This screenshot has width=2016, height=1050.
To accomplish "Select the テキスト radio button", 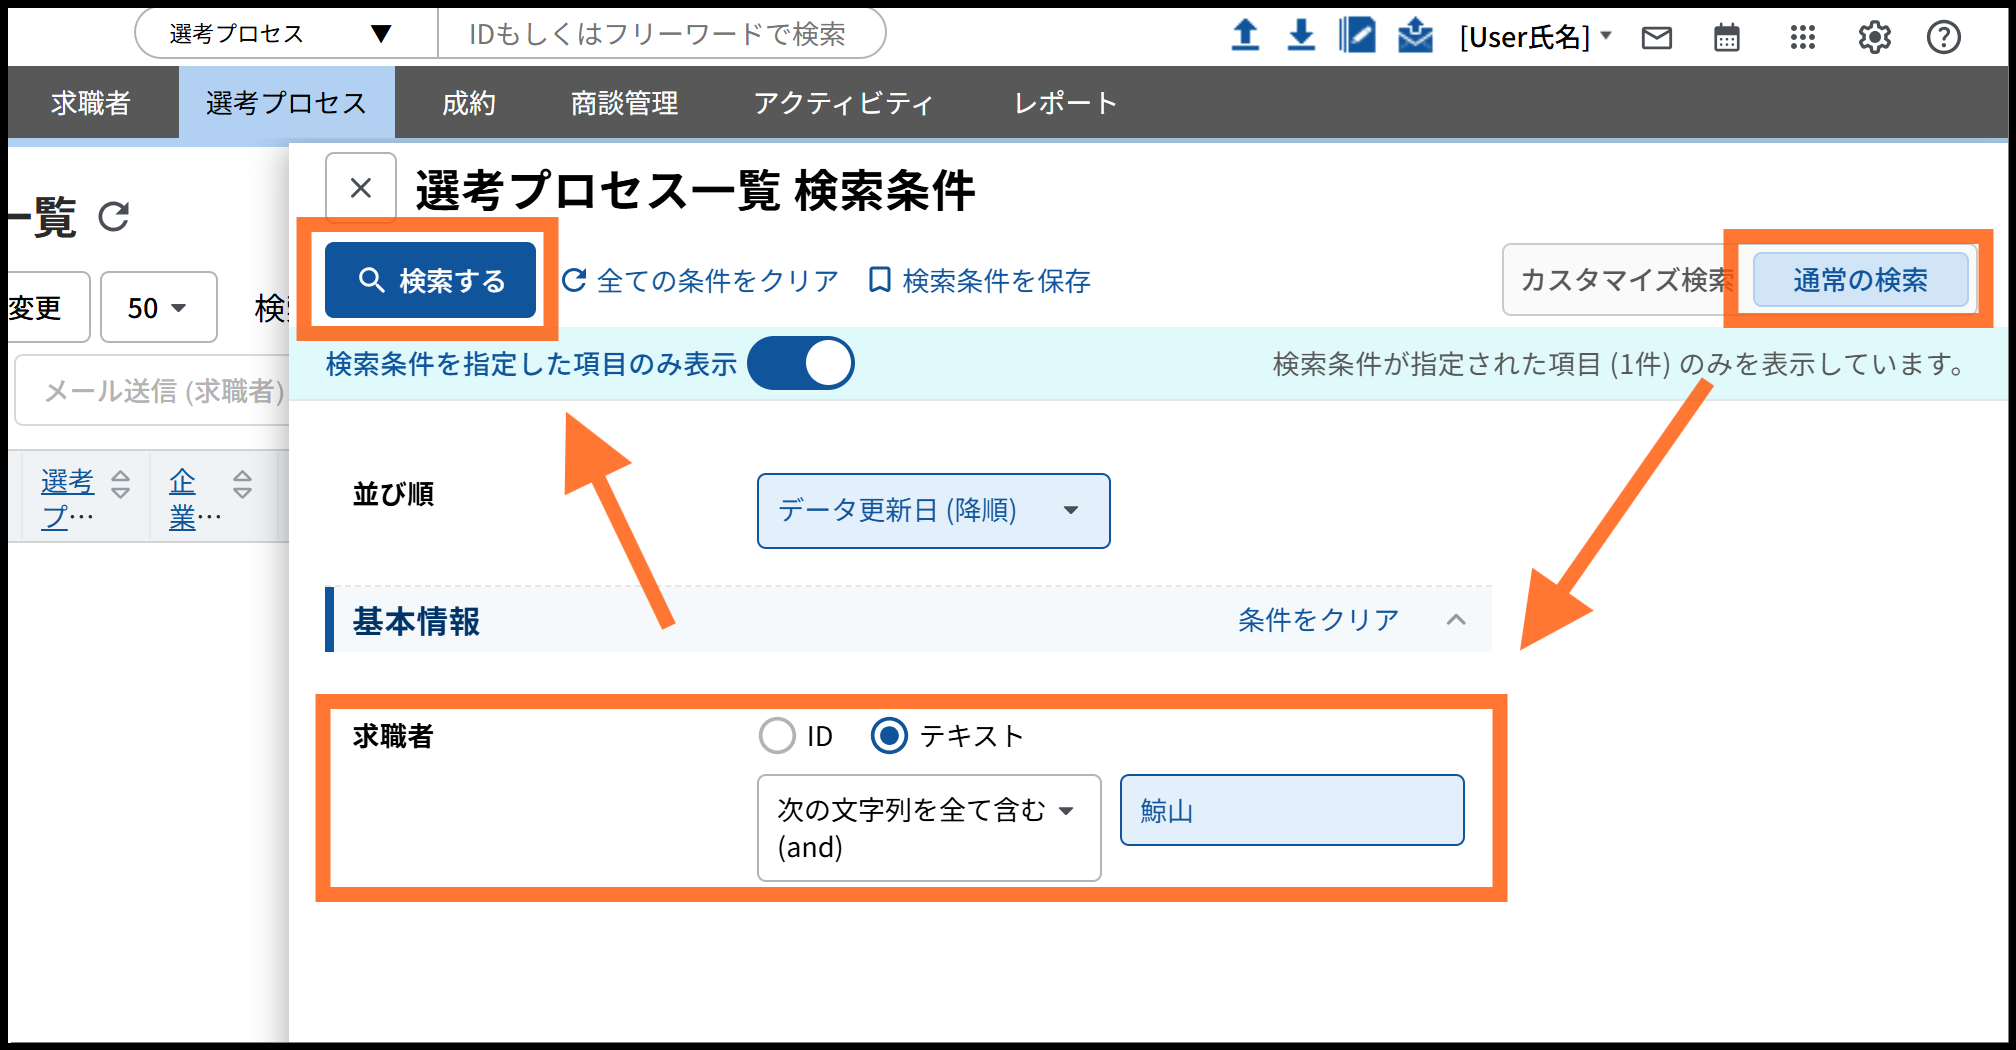I will 889,736.
